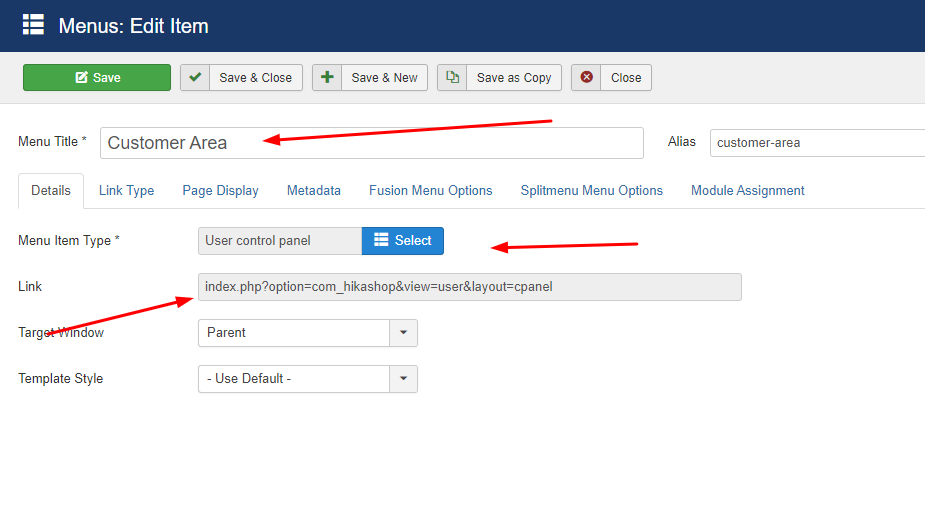The image size is (925, 511).
Task: Click the Close toolbar label
Action: (x=626, y=77)
